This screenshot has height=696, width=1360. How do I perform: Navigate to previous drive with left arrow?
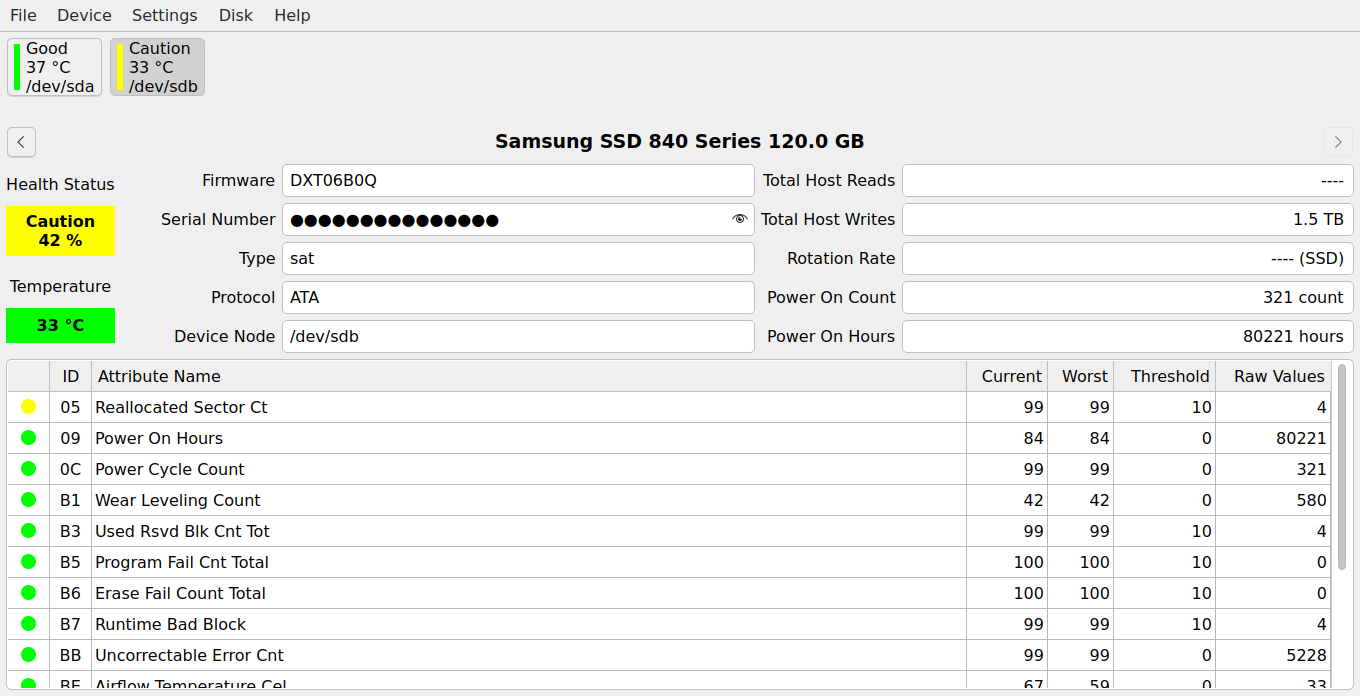[x=21, y=142]
